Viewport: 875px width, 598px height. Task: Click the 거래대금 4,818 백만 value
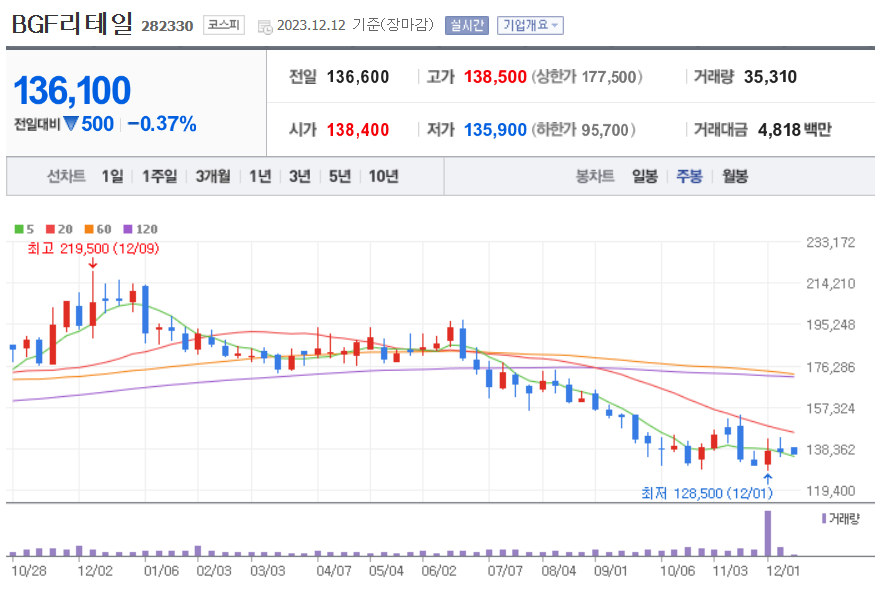pyautogui.click(x=794, y=130)
